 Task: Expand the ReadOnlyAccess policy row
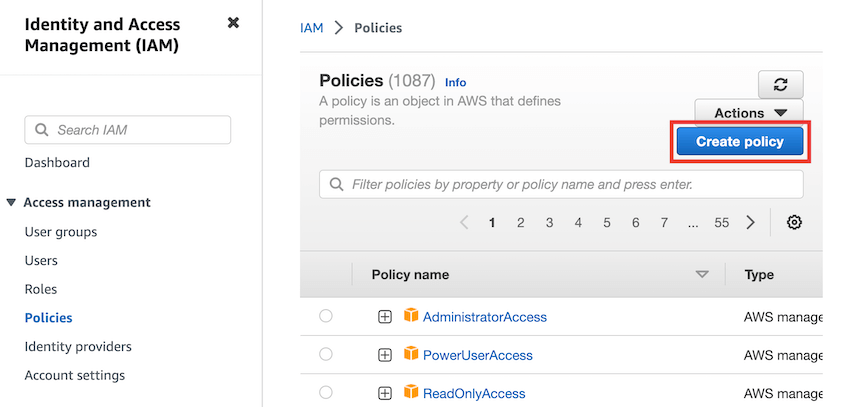(x=384, y=394)
